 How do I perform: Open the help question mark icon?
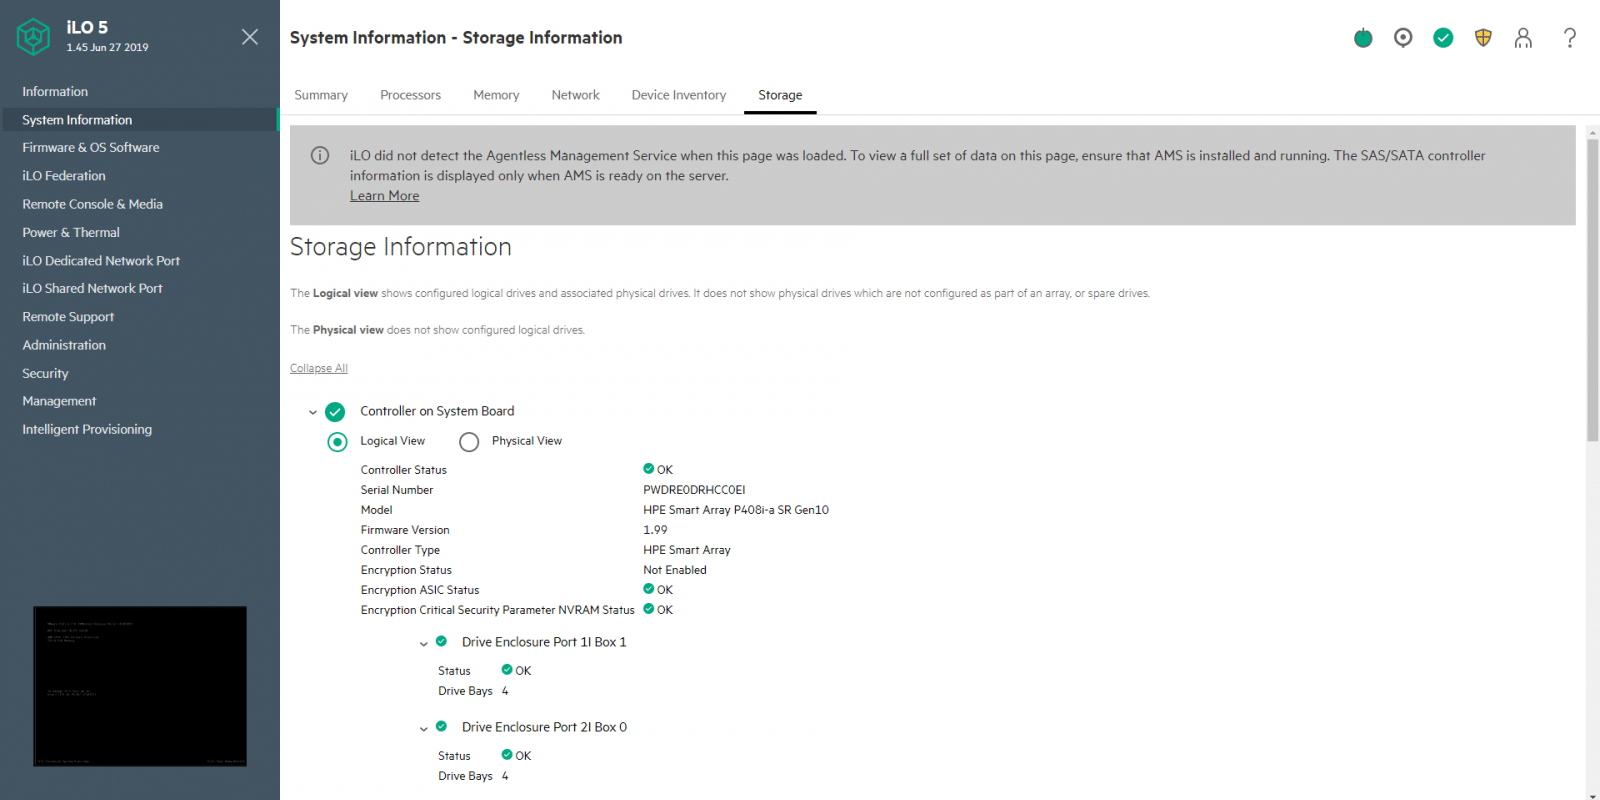point(1570,38)
